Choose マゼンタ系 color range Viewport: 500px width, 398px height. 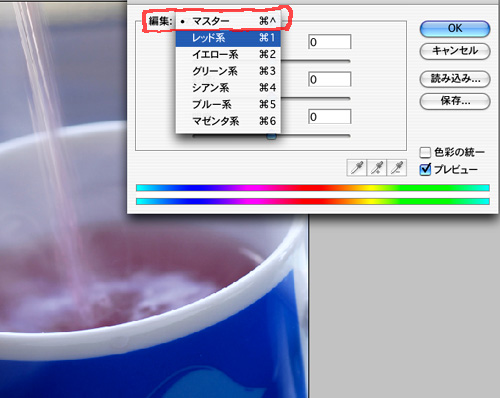[228, 121]
